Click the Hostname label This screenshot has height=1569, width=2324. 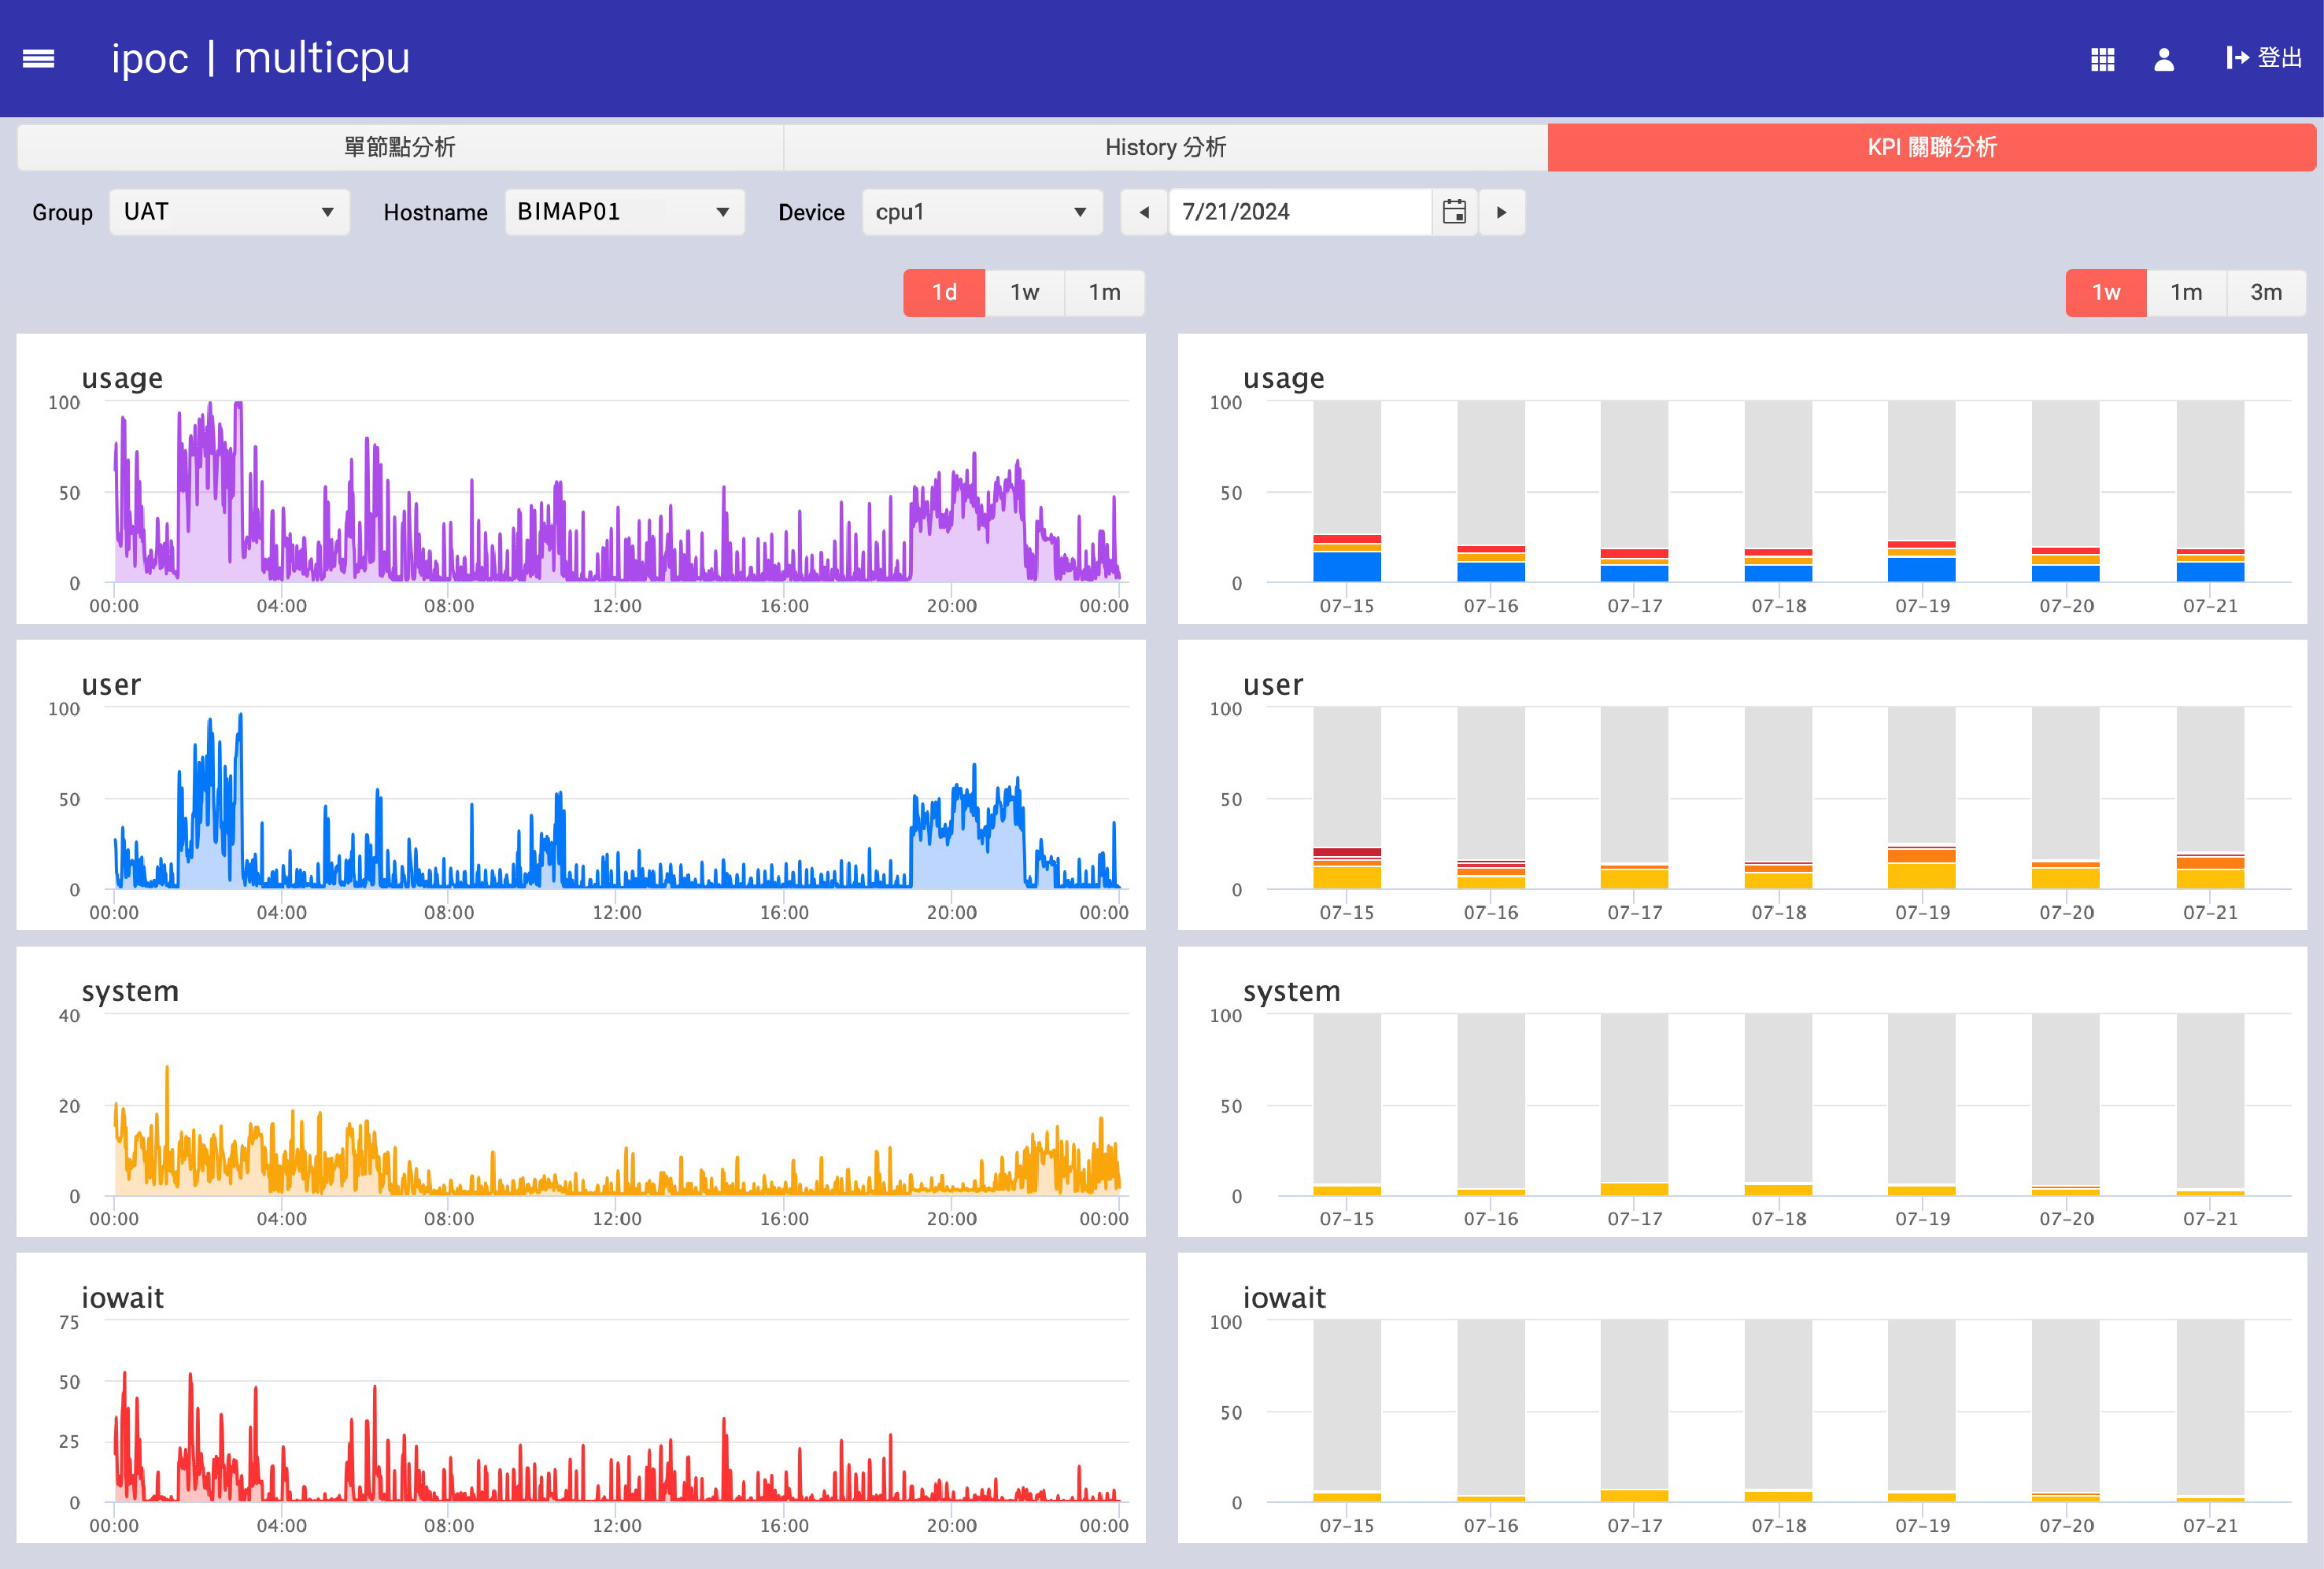pyautogui.click(x=435, y=212)
